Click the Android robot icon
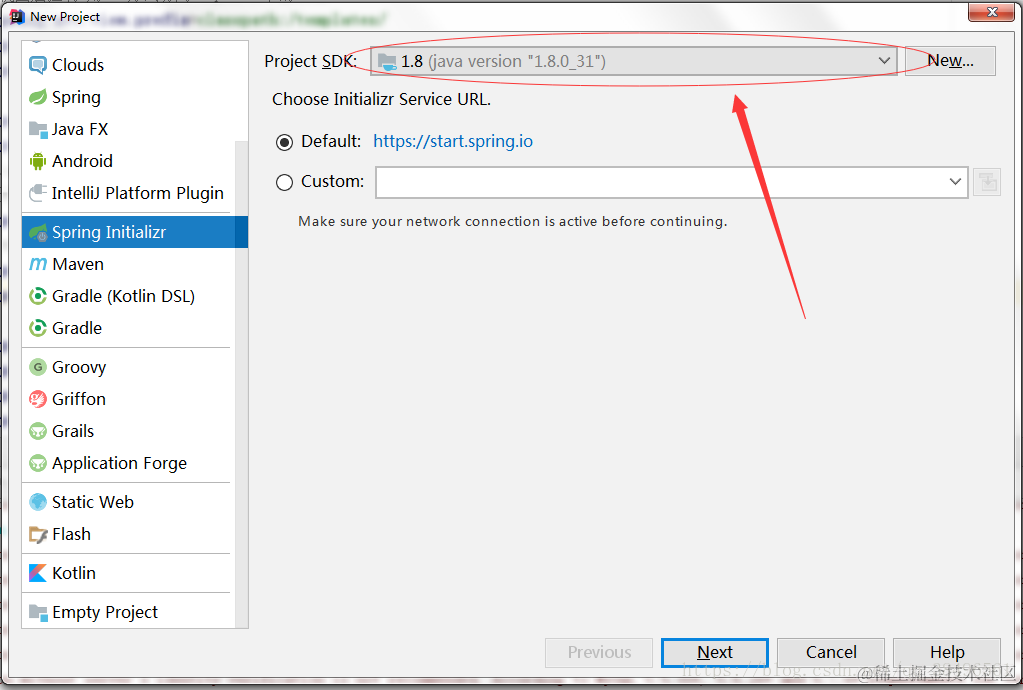This screenshot has height=690, width=1023. [x=38, y=161]
